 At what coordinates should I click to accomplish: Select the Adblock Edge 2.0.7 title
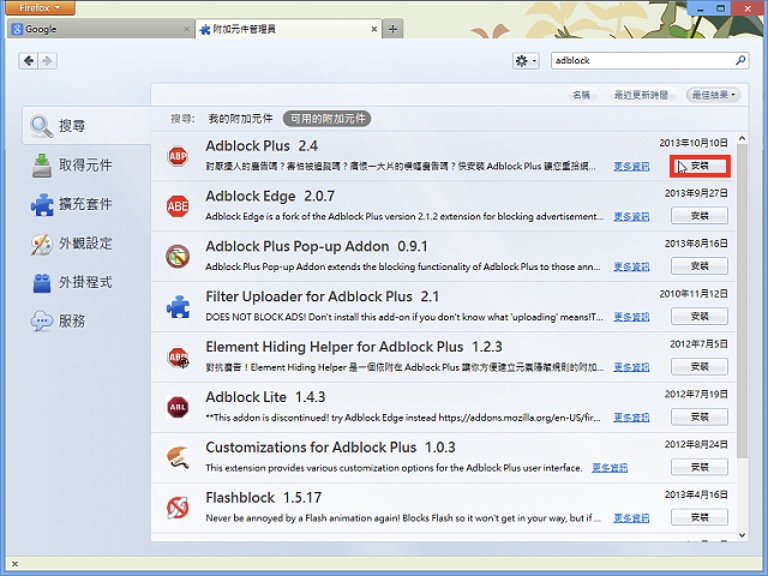[x=270, y=196]
